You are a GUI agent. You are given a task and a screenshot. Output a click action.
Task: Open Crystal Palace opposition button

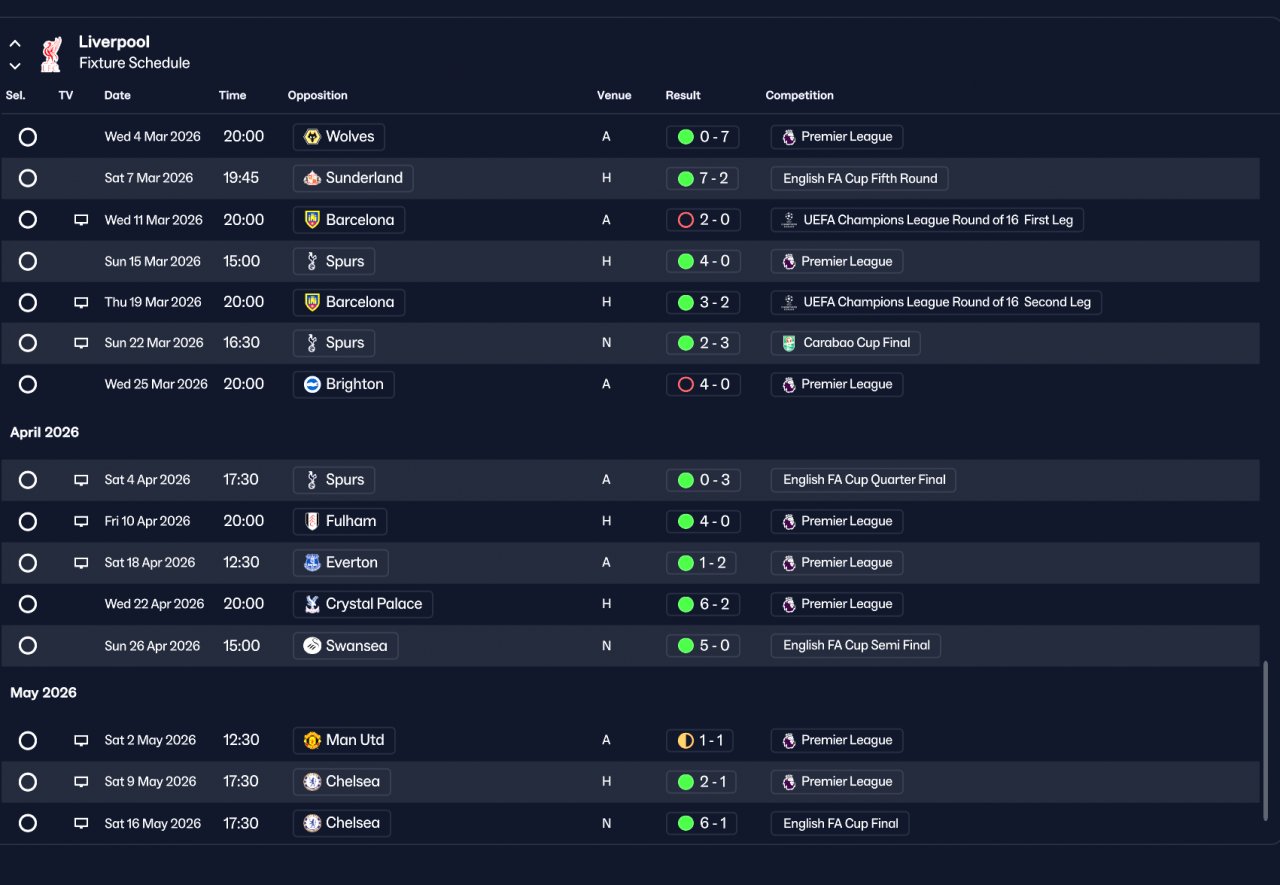coord(363,604)
